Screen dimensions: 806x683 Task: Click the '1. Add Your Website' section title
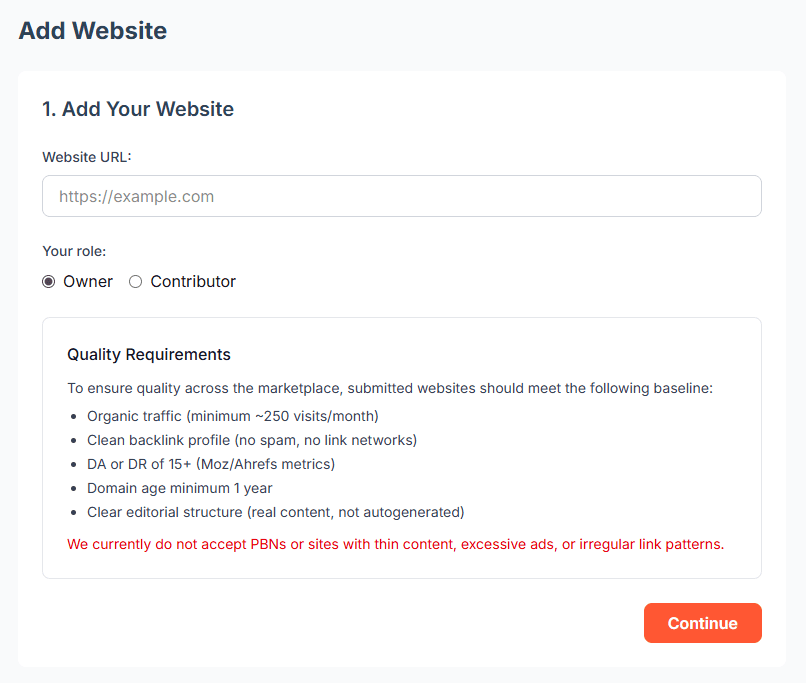137,109
